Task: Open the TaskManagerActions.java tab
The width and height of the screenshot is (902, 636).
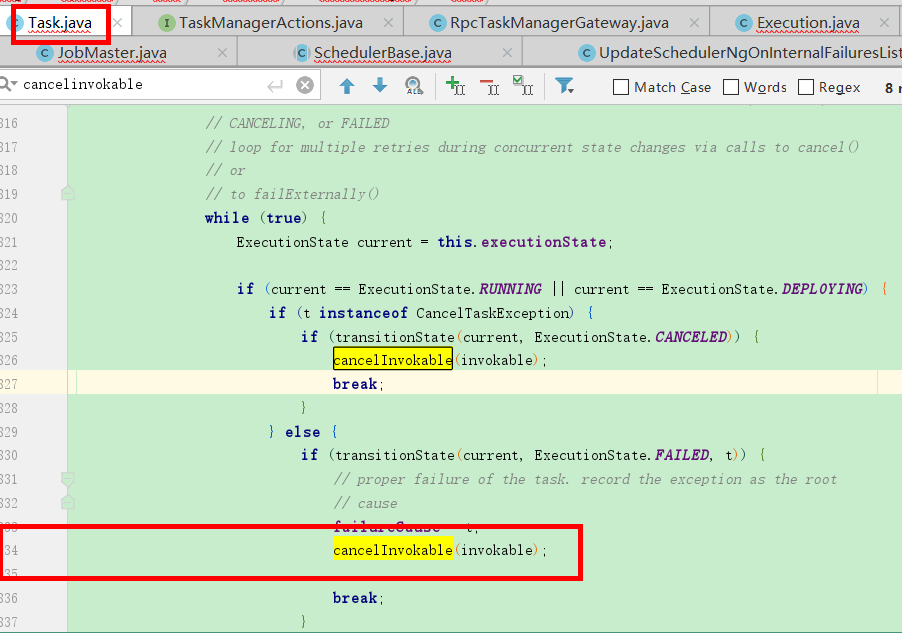Action: (270, 23)
